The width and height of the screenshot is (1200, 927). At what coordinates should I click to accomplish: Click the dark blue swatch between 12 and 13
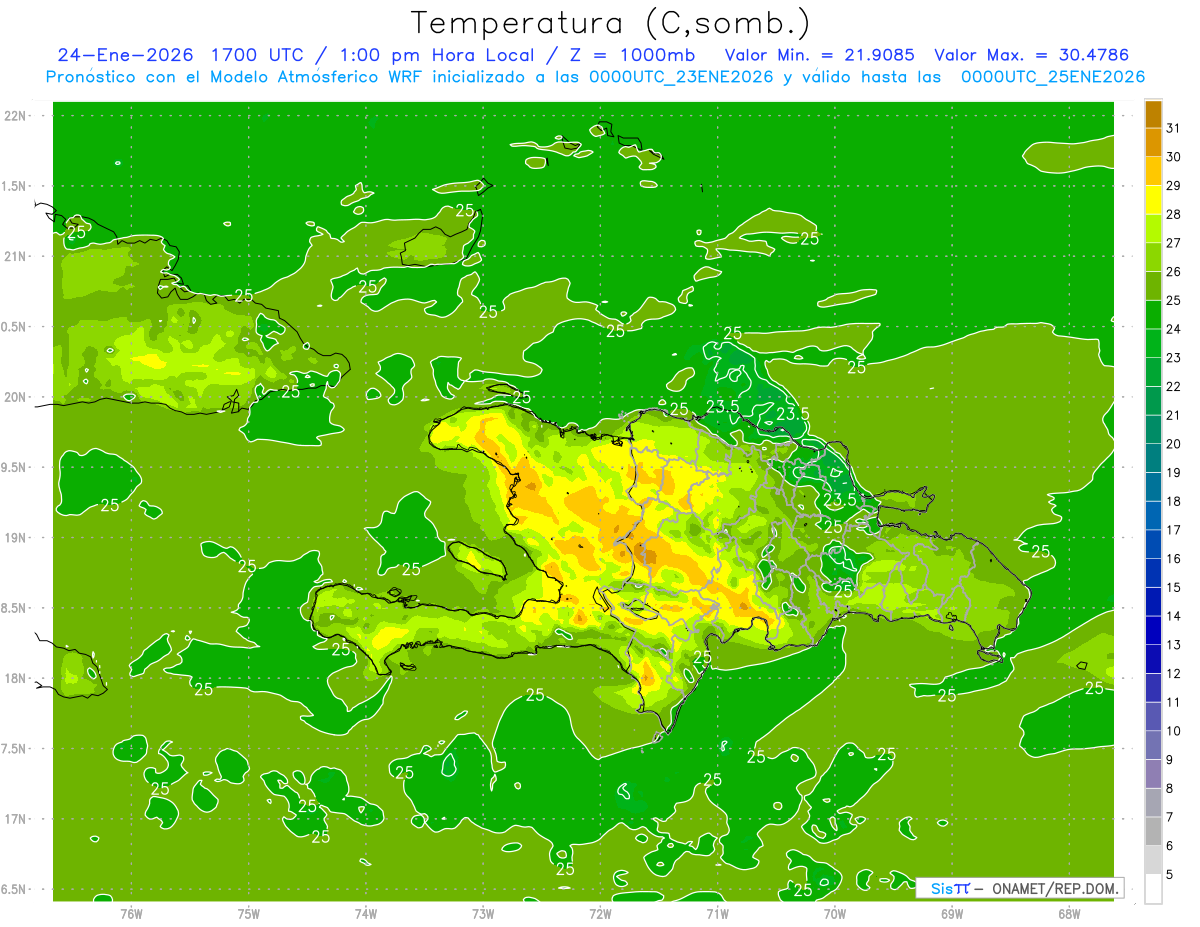(x=1153, y=659)
